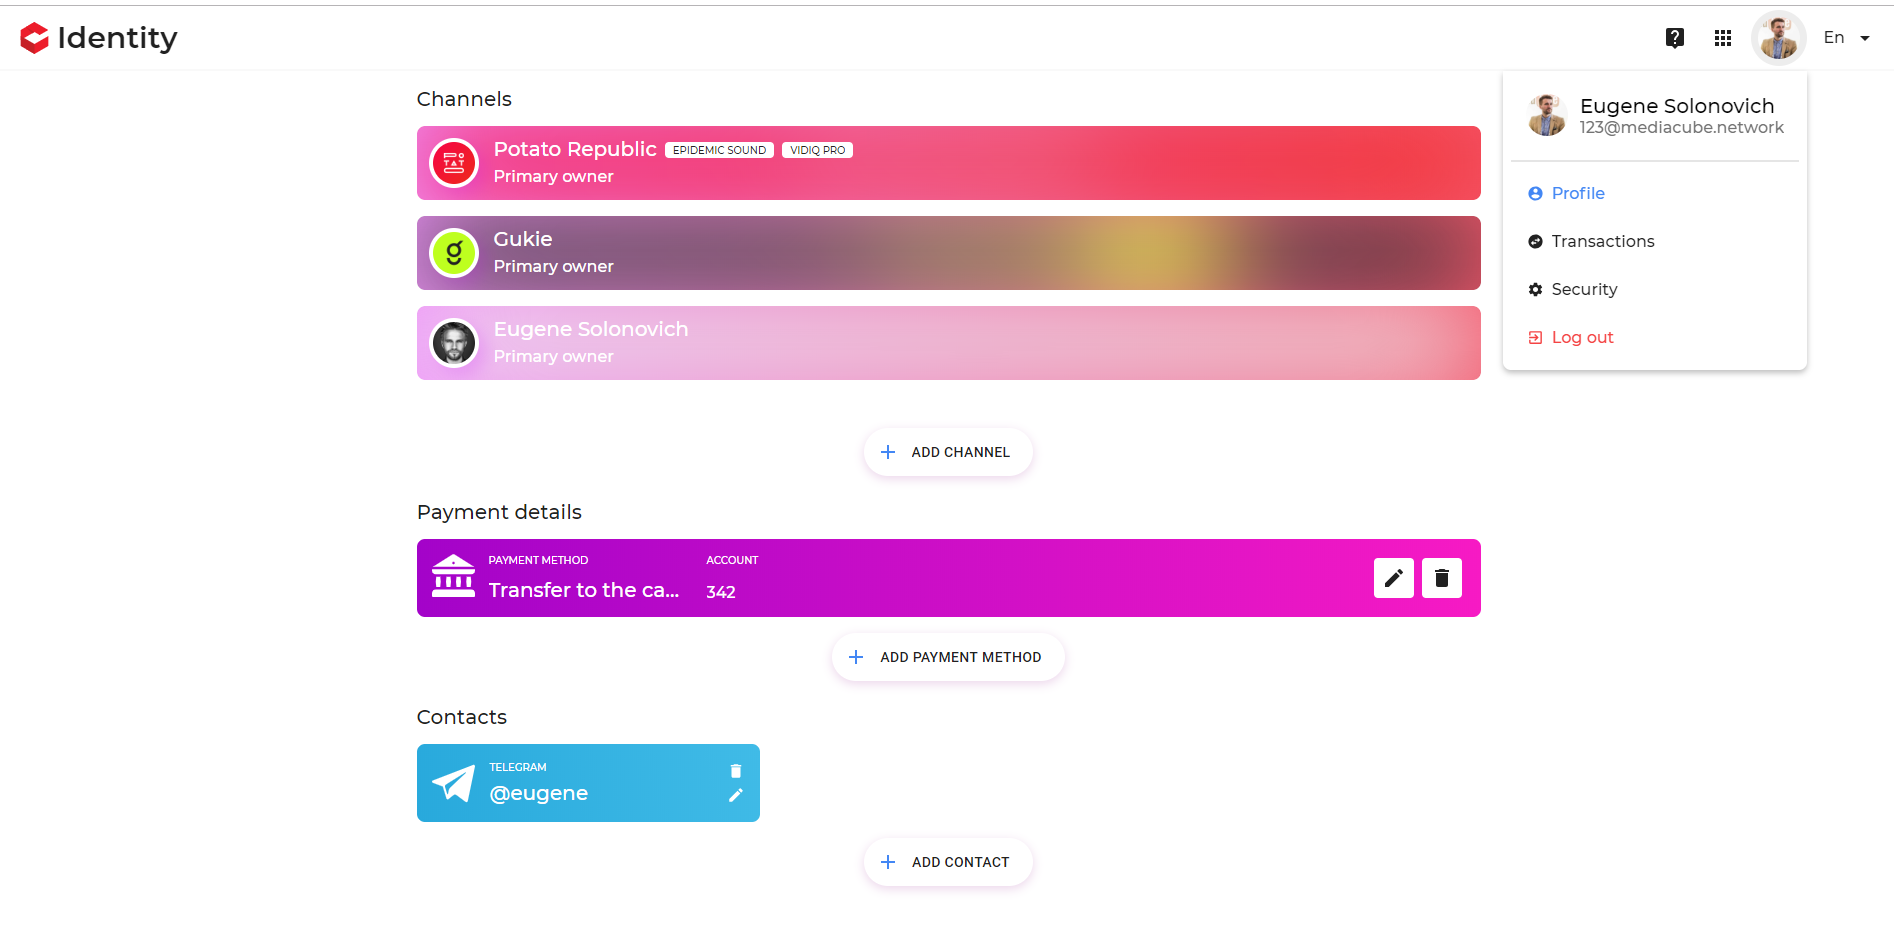Image resolution: width=1894 pixels, height=932 pixels.
Task: Click the plus icon in ADD CHANNEL
Action: (888, 452)
